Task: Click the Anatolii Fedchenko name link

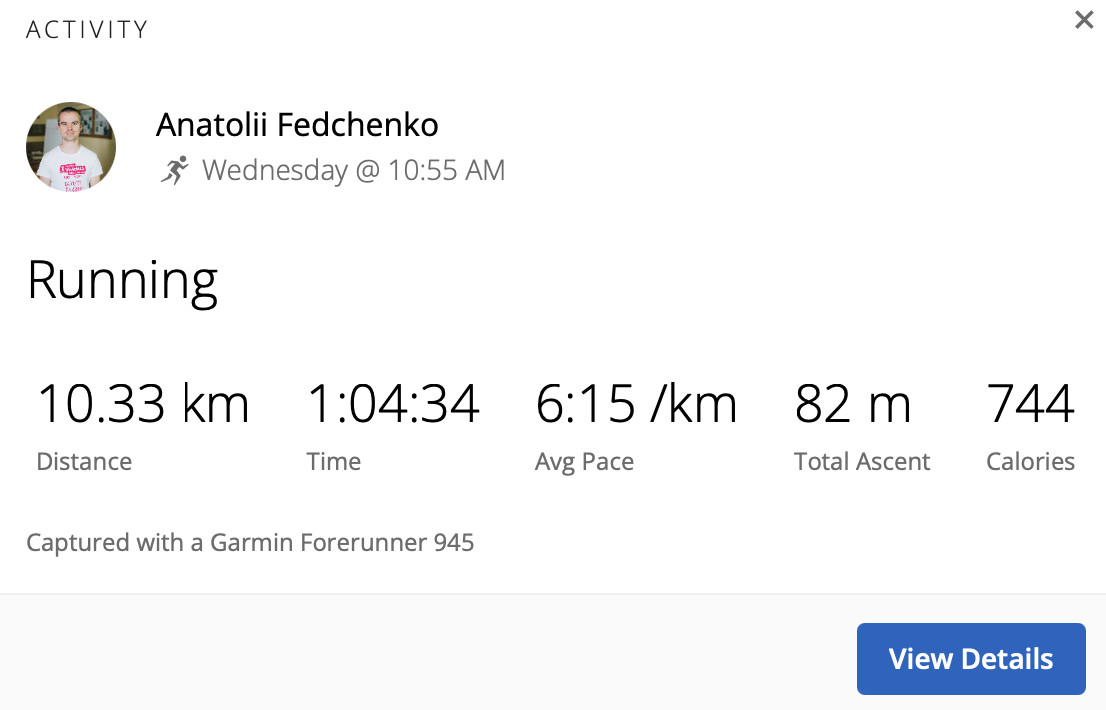Action: pos(297,125)
